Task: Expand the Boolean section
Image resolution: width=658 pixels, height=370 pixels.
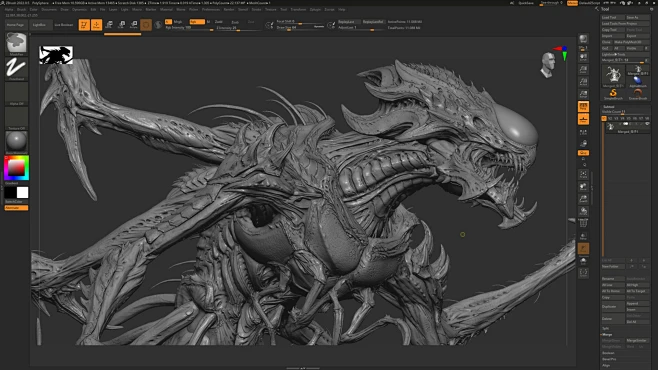Action: [x=608, y=353]
